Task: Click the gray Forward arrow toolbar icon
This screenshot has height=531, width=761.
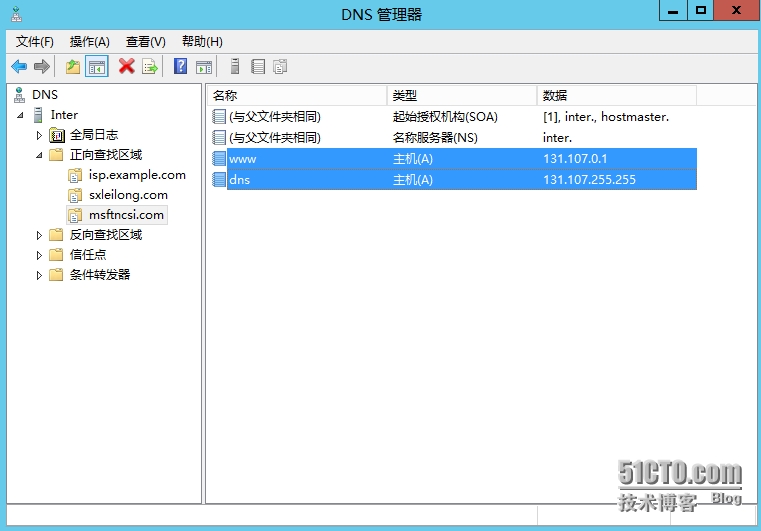Action: (42, 66)
